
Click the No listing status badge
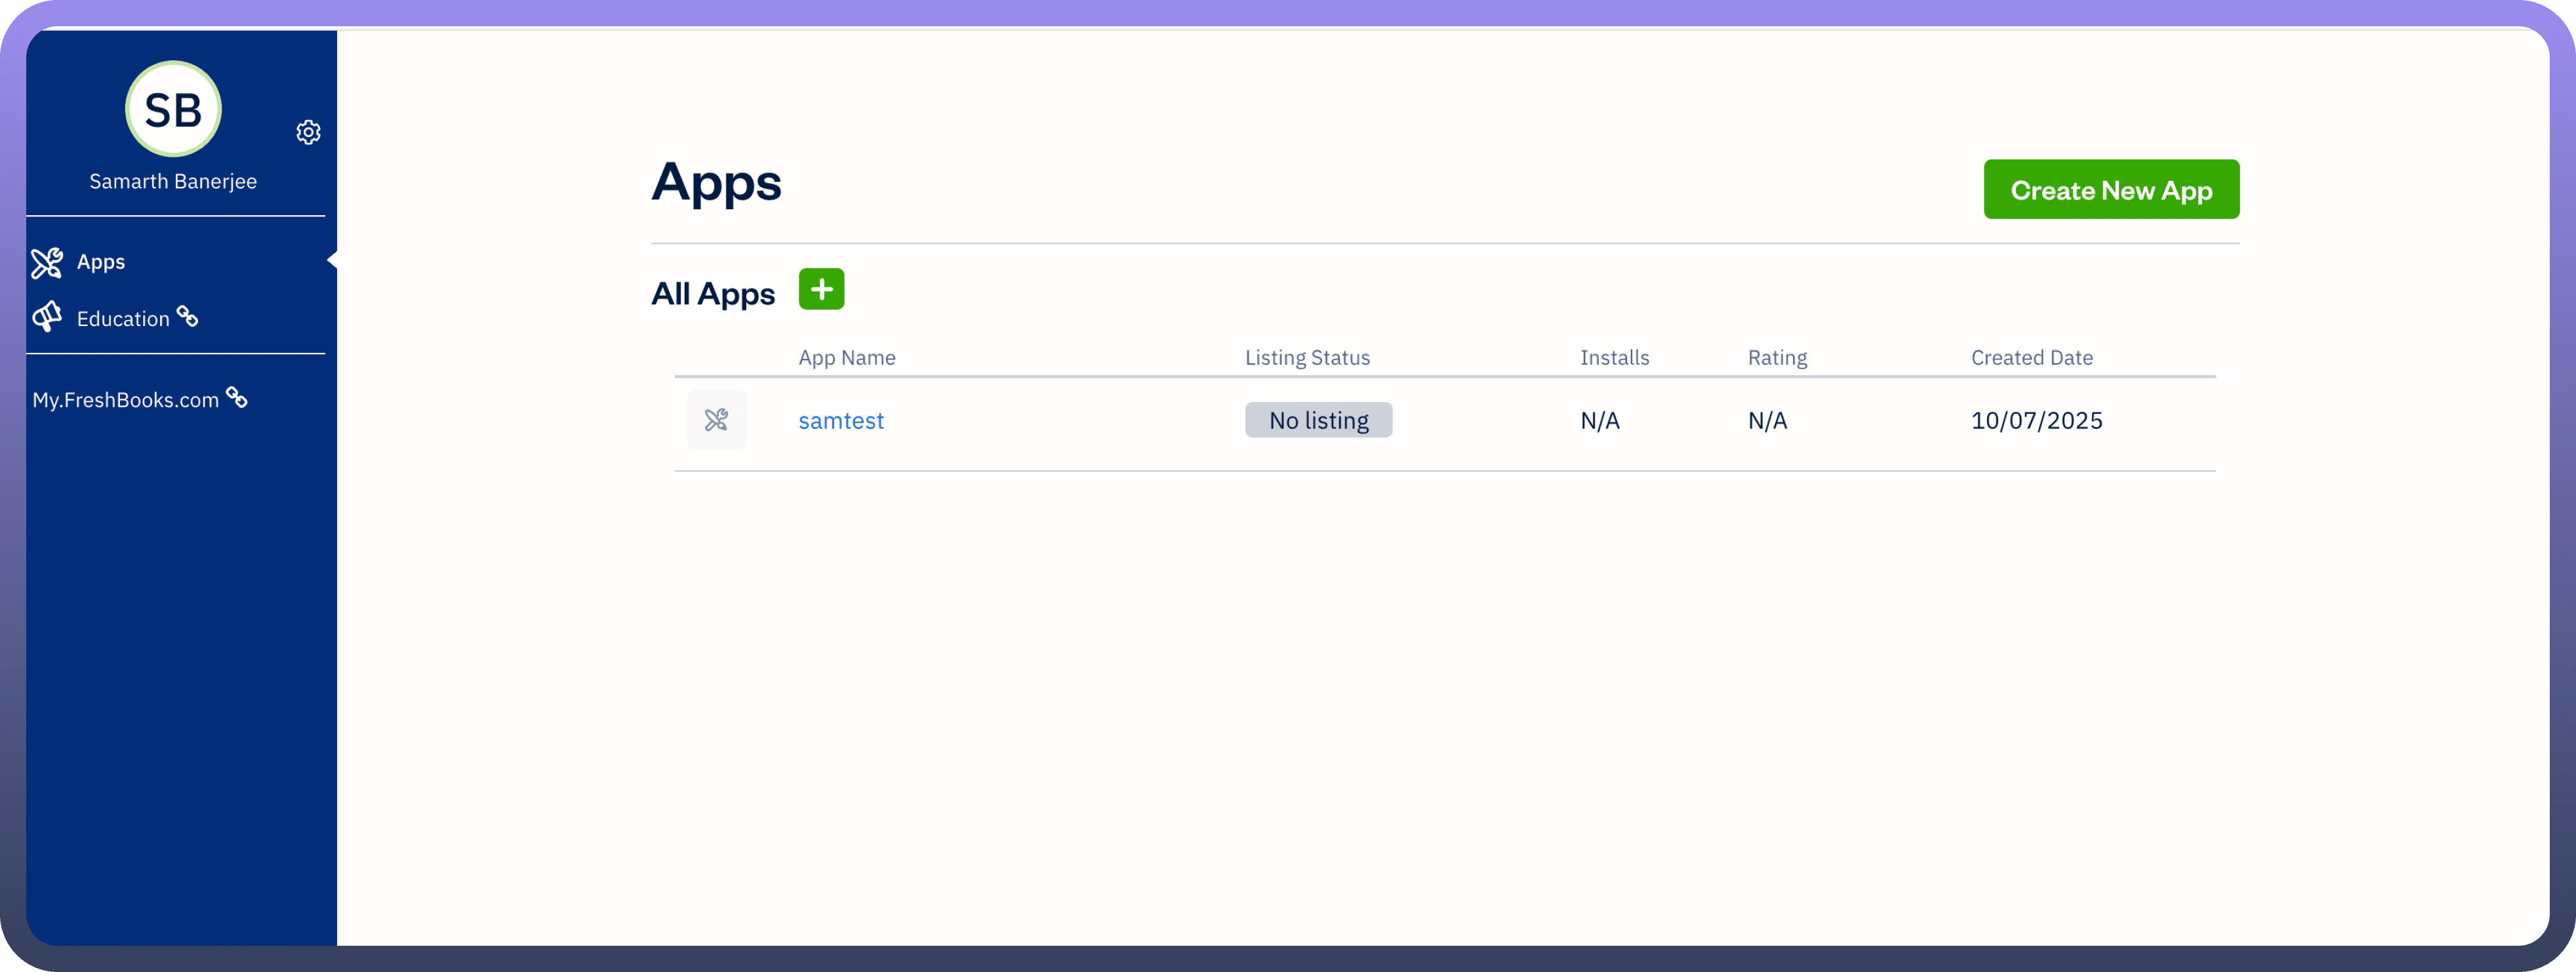1318,420
